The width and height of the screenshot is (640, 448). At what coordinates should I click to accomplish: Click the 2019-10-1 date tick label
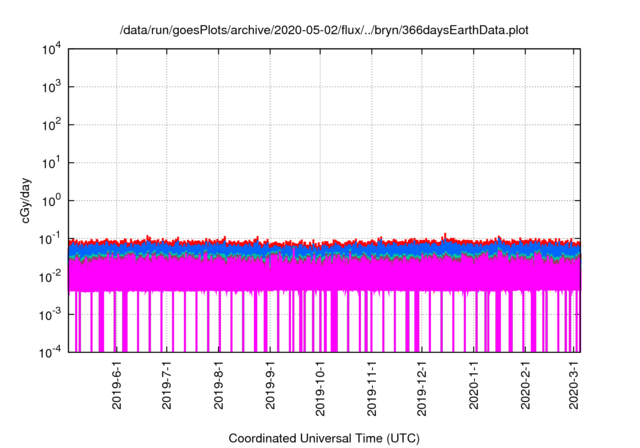[x=320, y=388]
